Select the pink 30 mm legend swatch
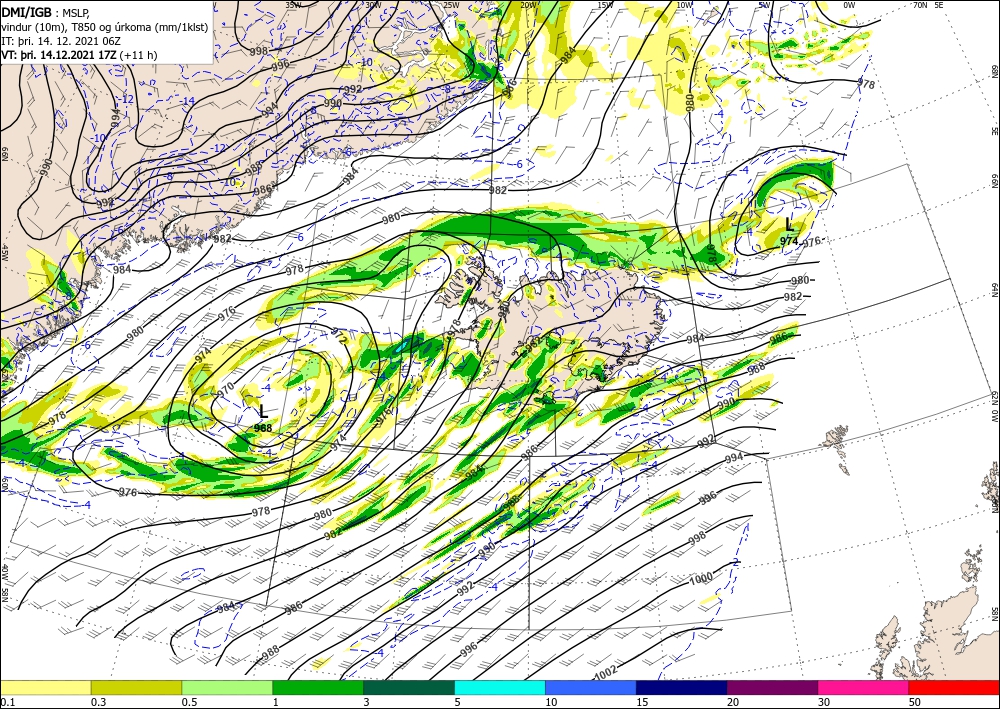1000x709 pixels. tap(864, 687)
